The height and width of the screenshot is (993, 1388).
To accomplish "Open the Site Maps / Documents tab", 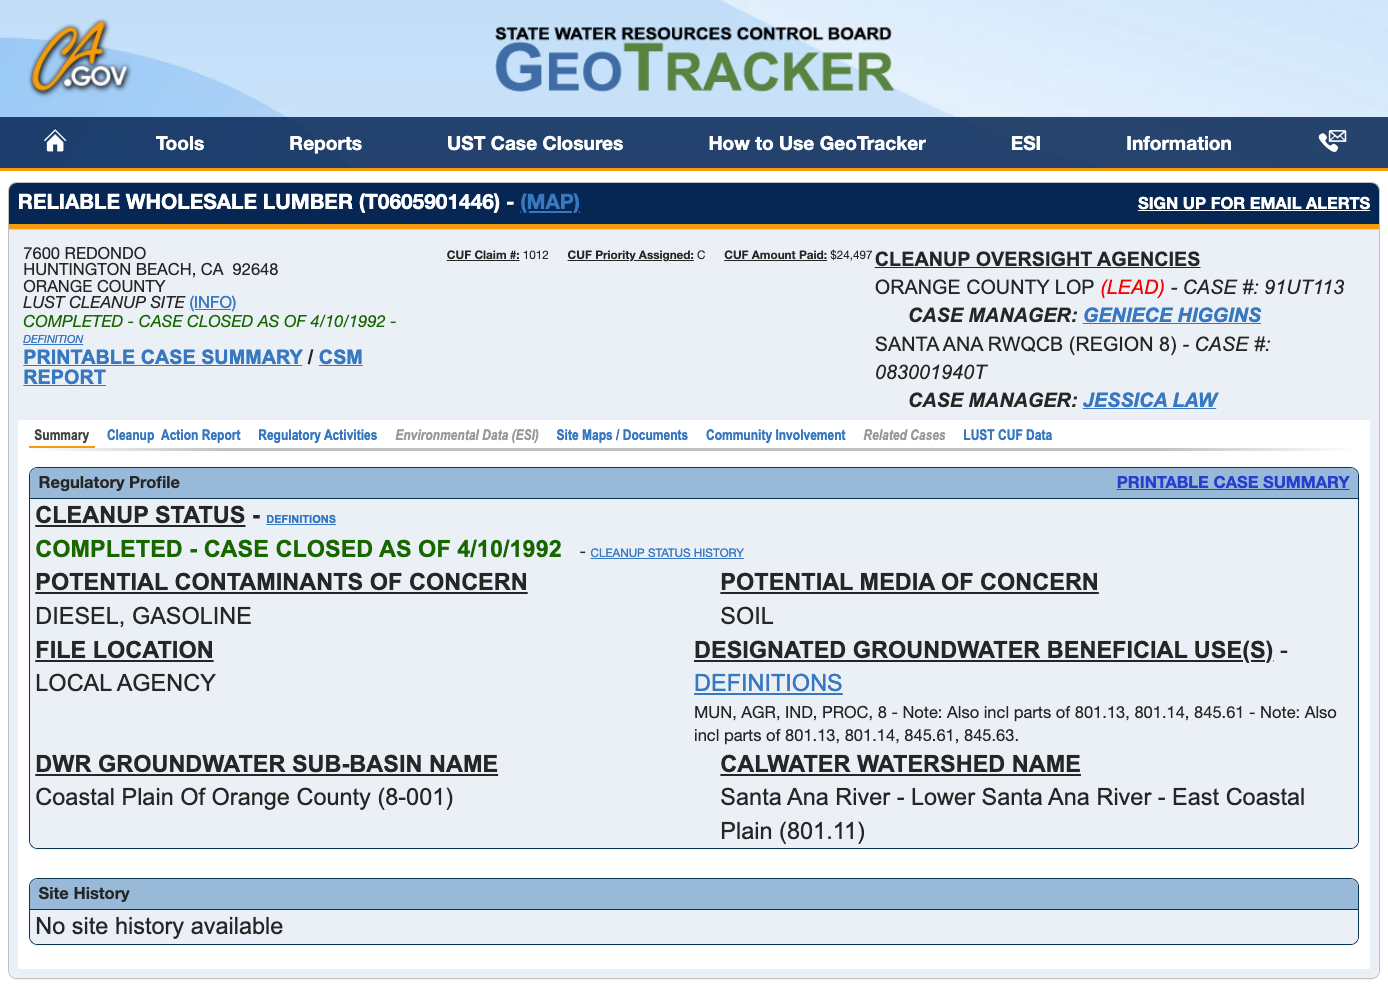I will click(x=622, y=435).
